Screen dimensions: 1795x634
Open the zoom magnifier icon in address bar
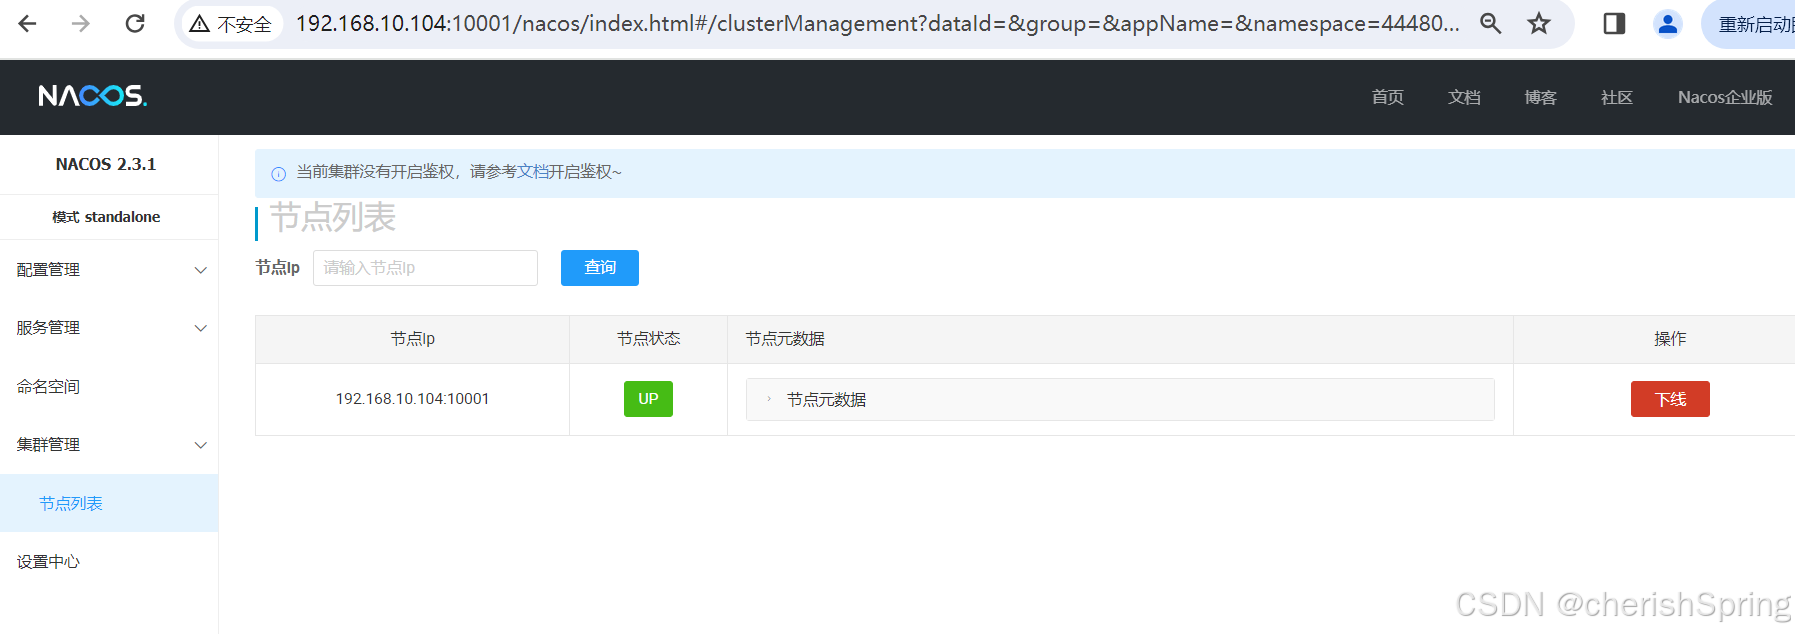click(x=1490, y=23)
